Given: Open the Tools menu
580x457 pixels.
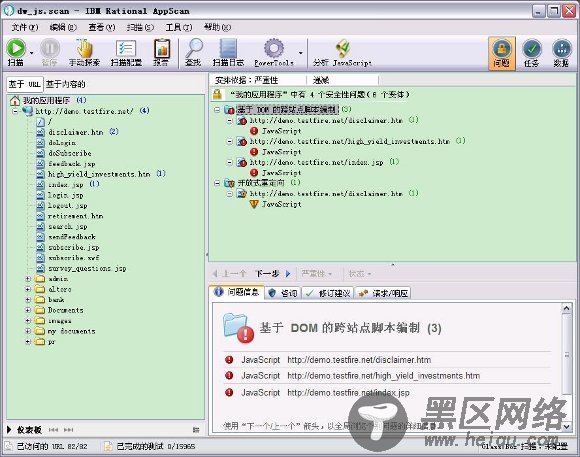Looking at the screenshot, I should click(x=179, y=27).
